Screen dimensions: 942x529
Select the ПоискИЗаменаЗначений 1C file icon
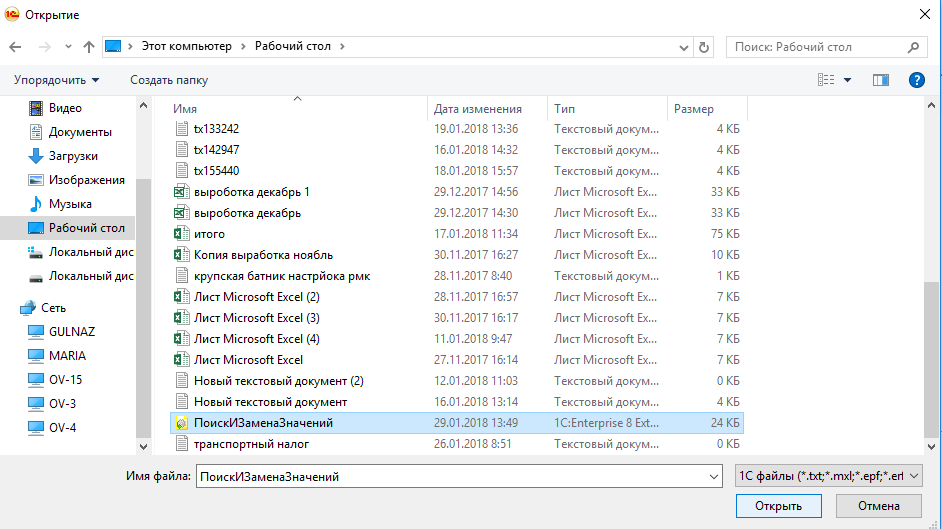[181, 423]
